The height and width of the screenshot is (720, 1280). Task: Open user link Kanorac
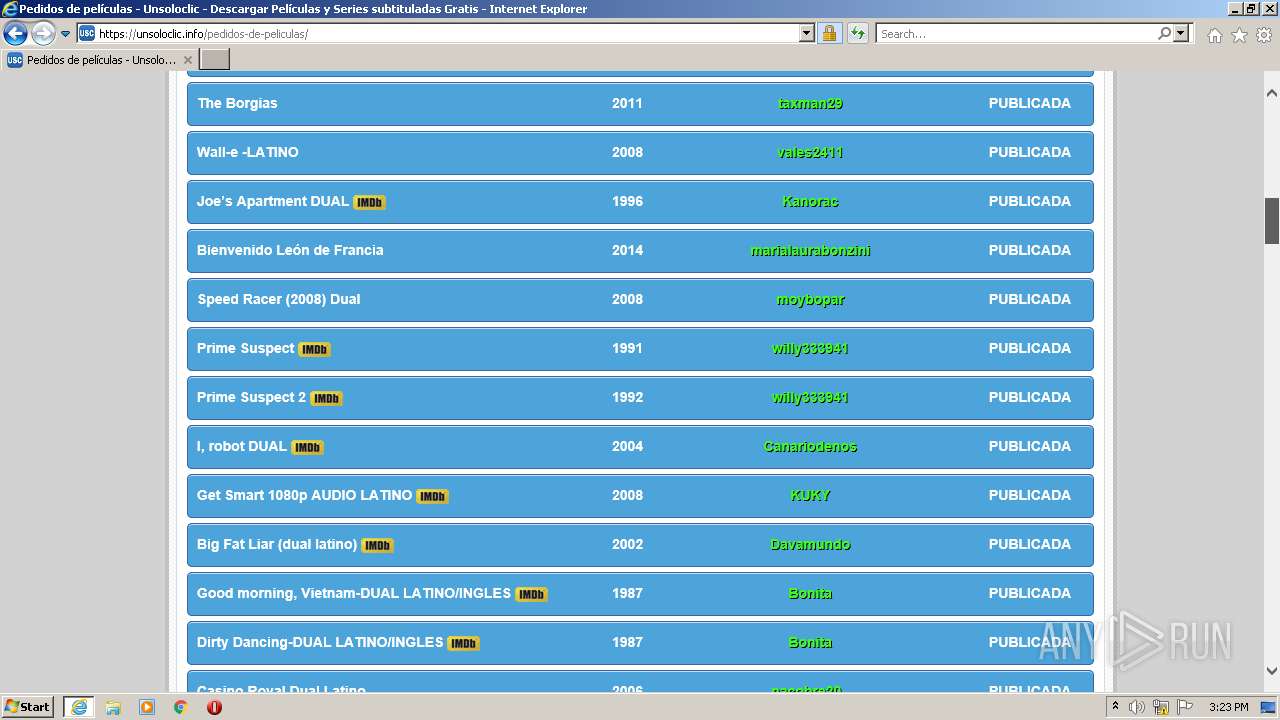tap(810, 201)
